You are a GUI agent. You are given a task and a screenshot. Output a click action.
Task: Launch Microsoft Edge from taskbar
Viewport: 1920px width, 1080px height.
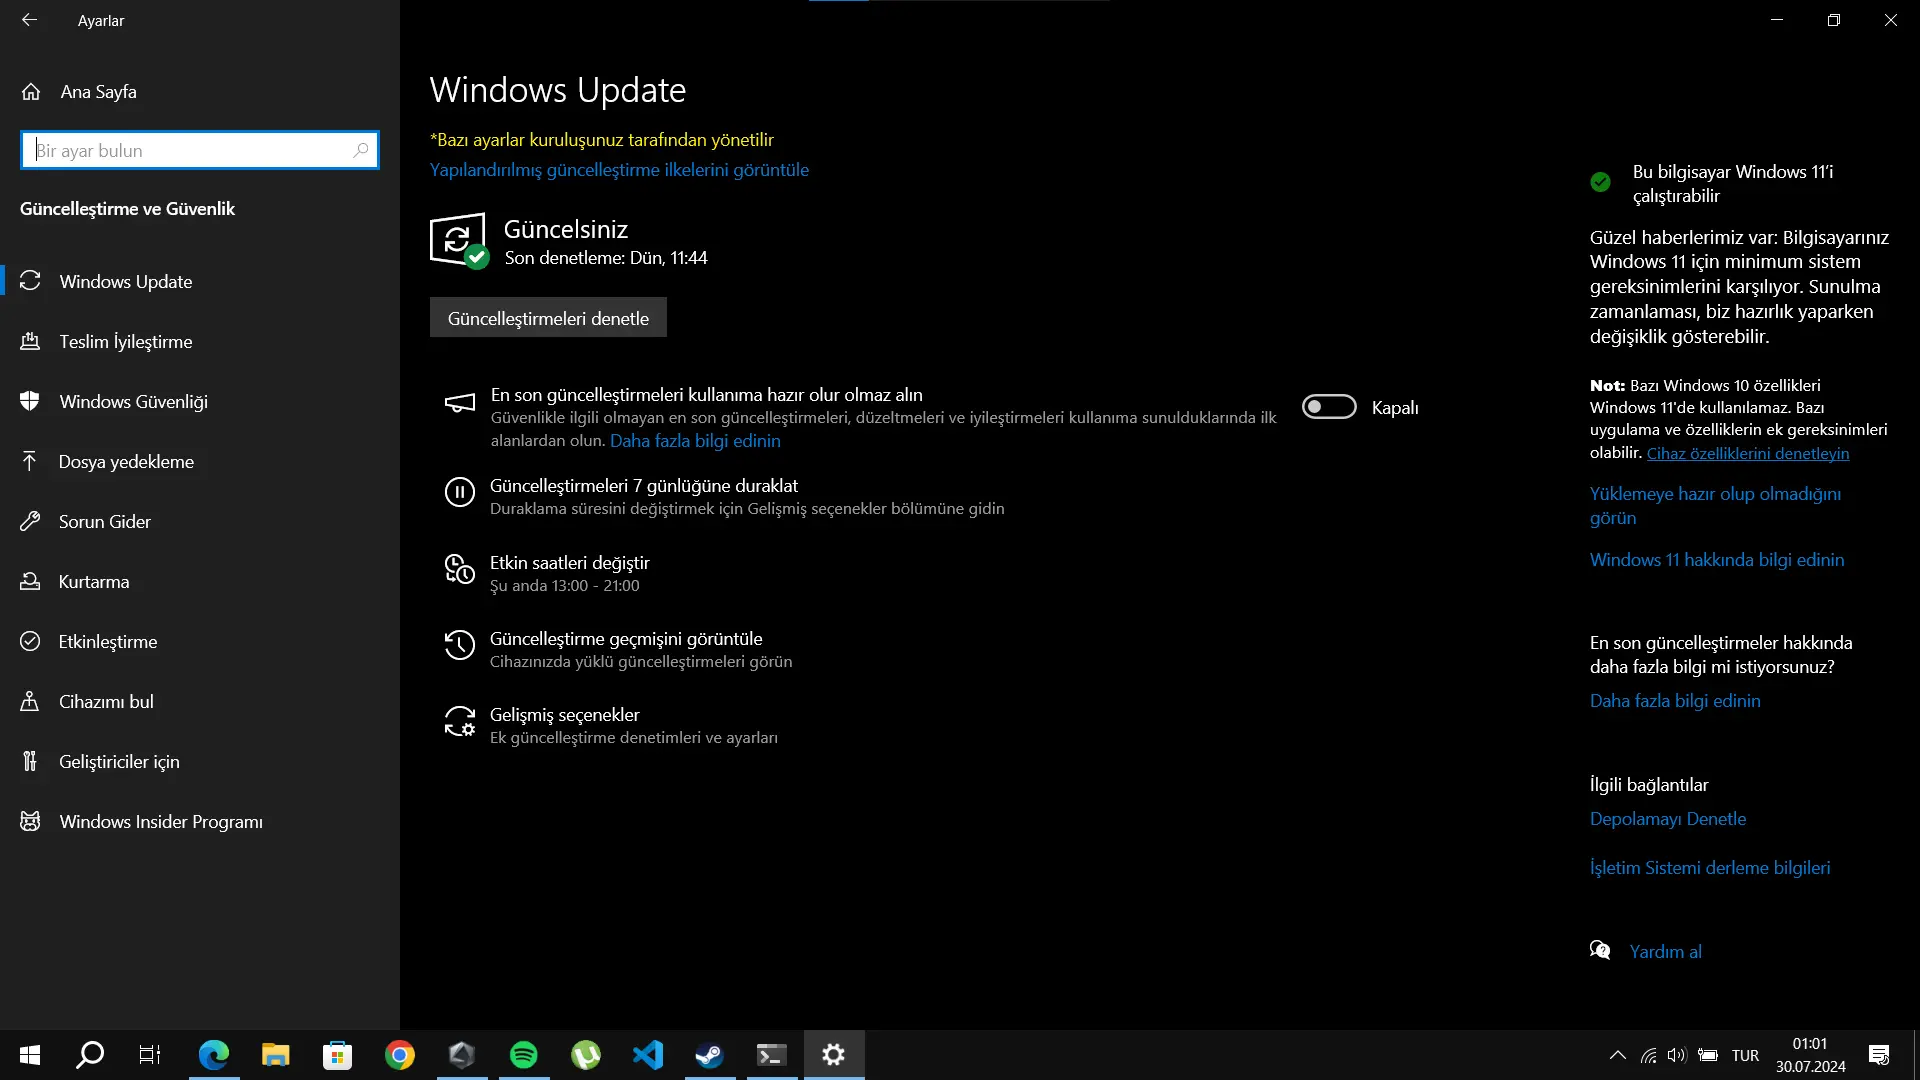214,1055
